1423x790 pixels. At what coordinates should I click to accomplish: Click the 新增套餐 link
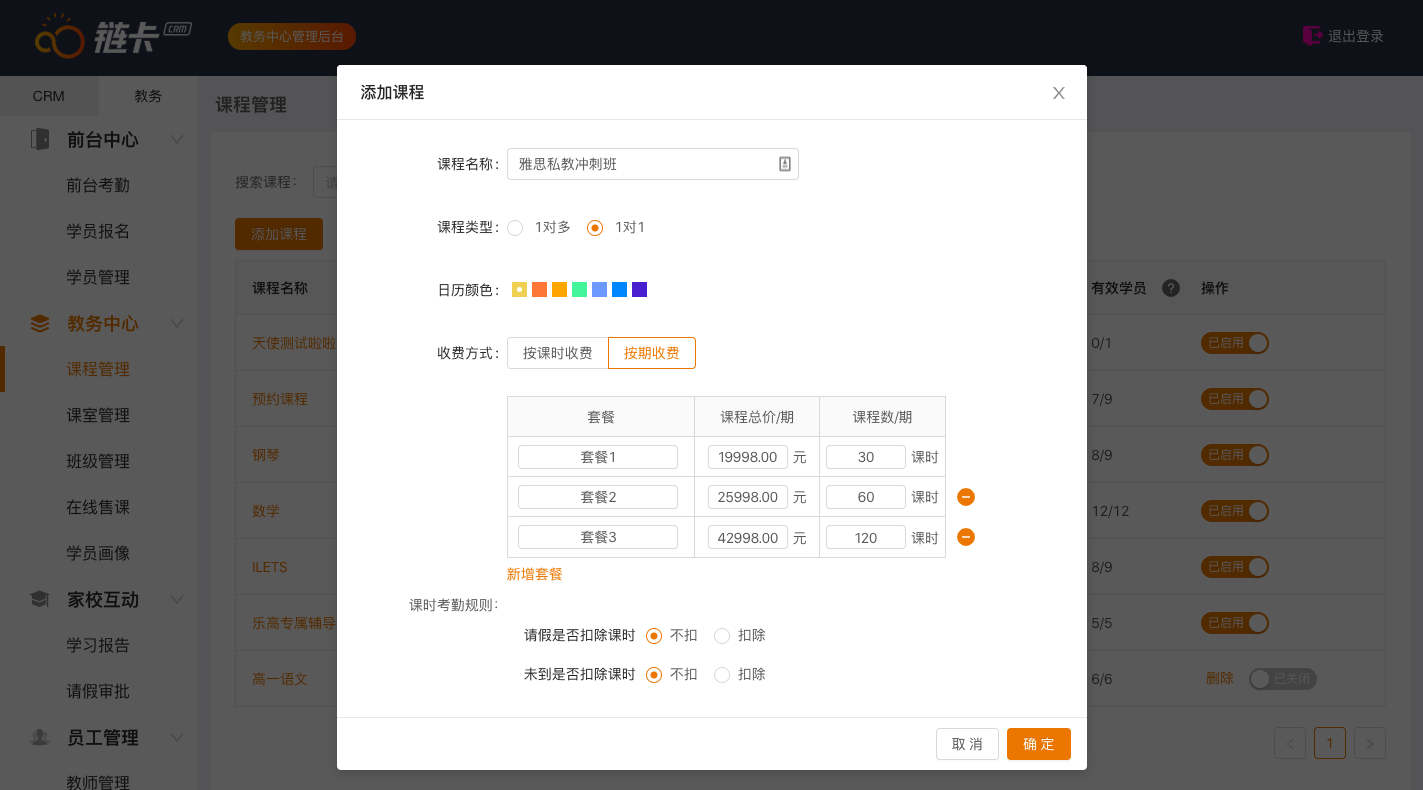tap(535, 574)
